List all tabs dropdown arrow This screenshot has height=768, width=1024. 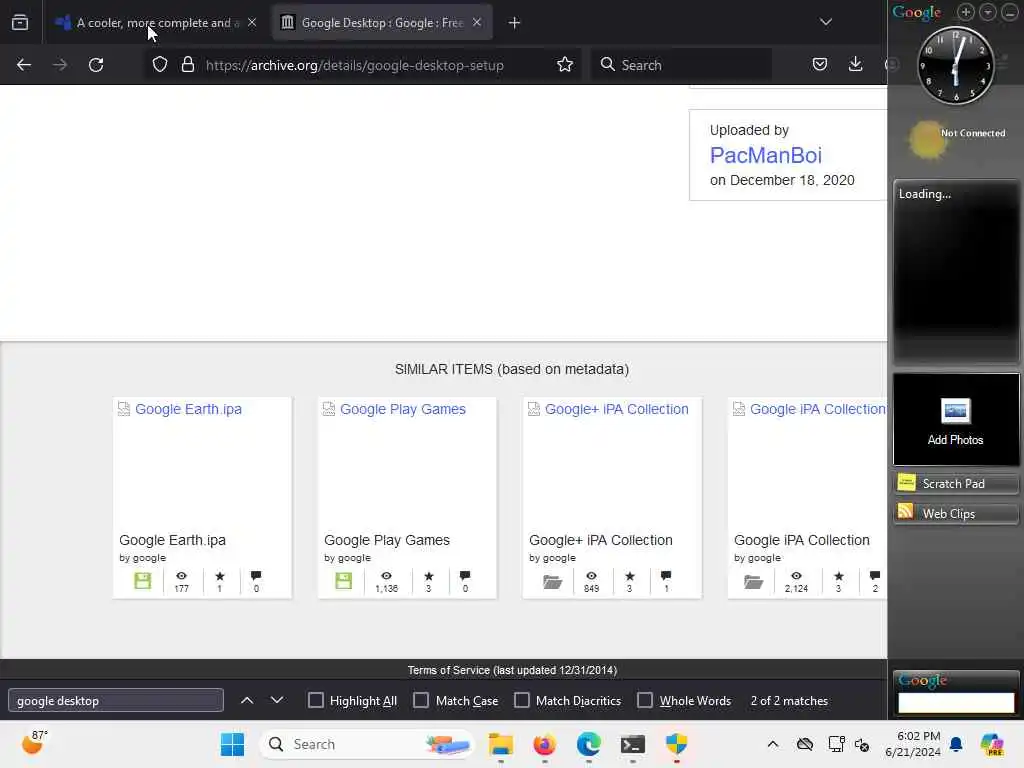[x=826, y=22]
